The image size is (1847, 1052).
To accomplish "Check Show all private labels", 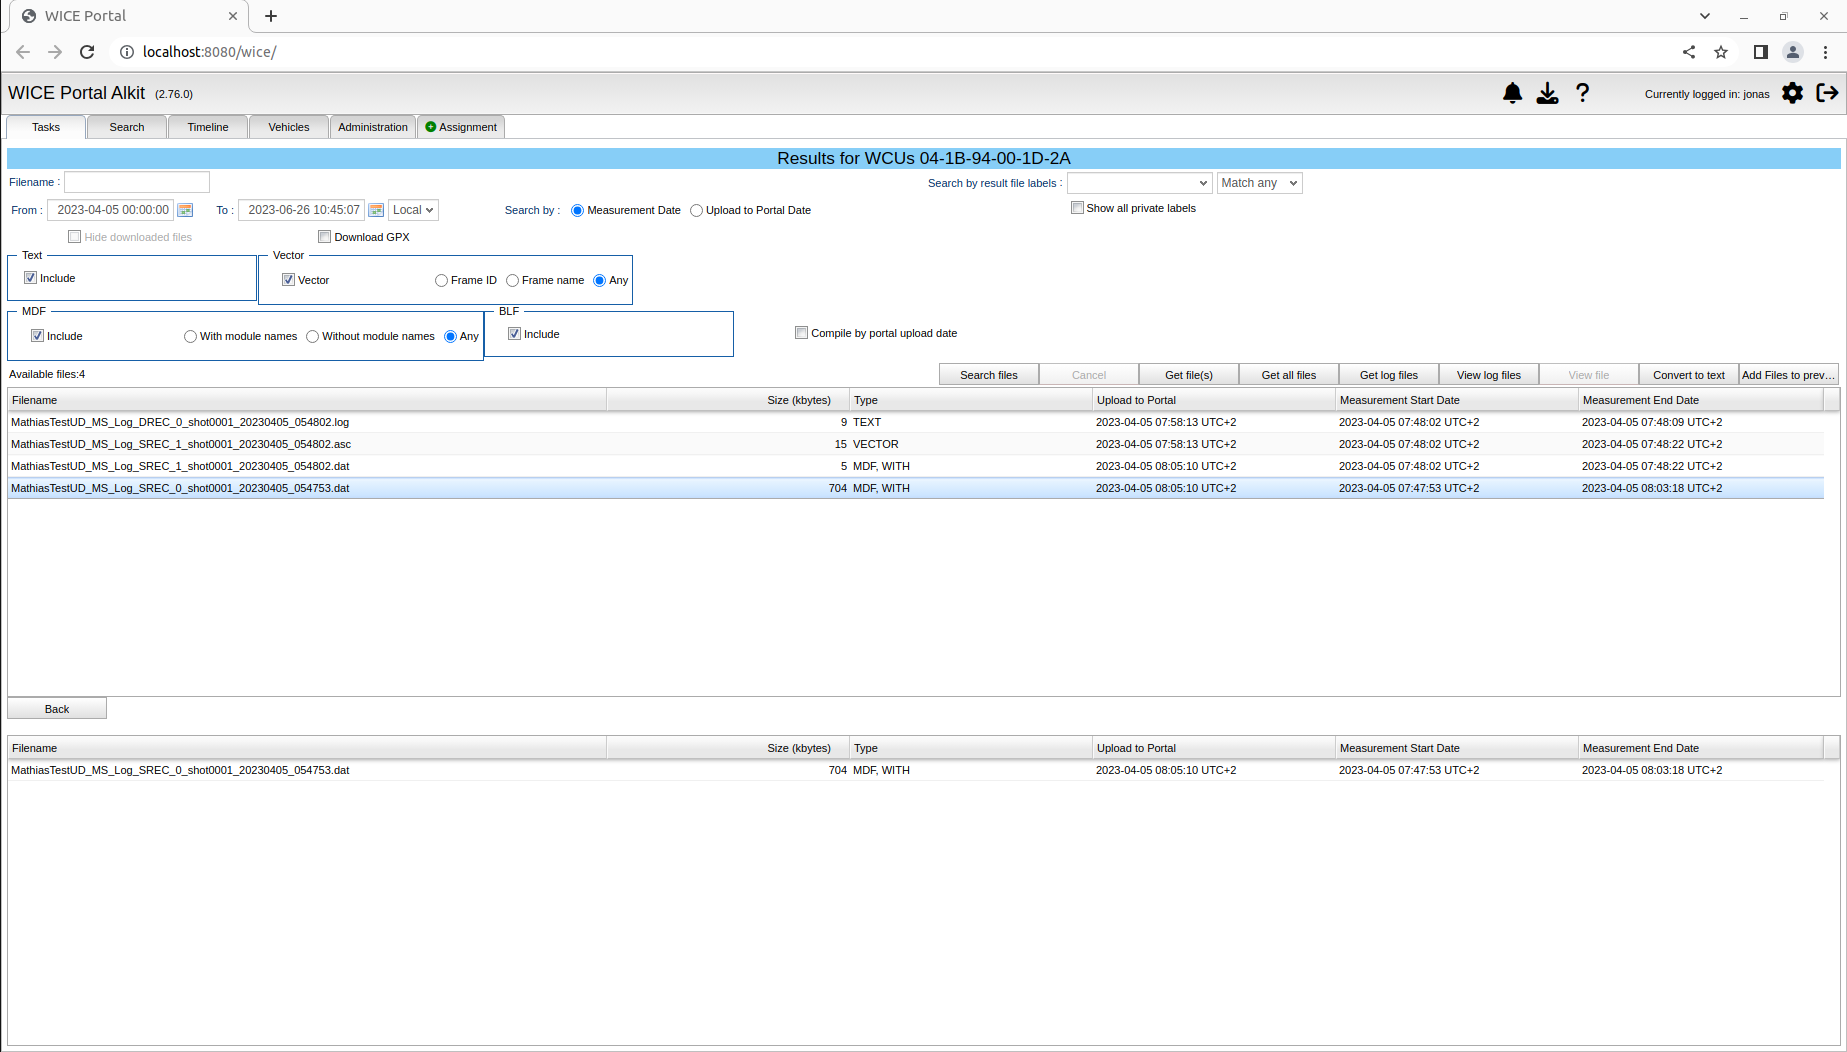I will tap(1077, 208).
